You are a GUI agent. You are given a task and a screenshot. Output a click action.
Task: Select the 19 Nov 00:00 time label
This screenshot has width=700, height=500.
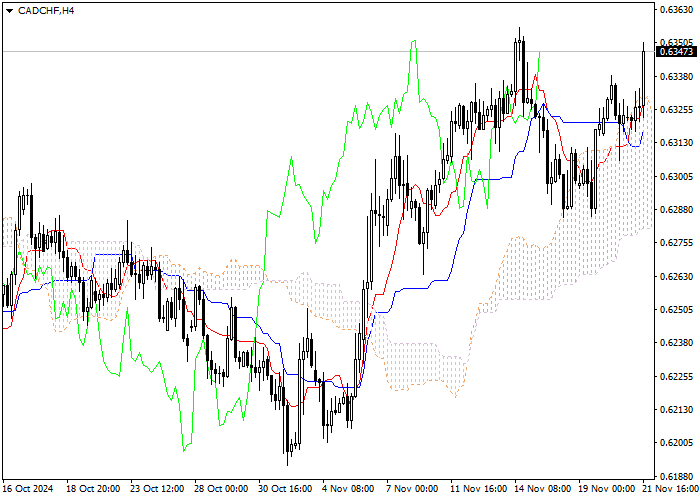pyautogui.click(x=607, y=489)
